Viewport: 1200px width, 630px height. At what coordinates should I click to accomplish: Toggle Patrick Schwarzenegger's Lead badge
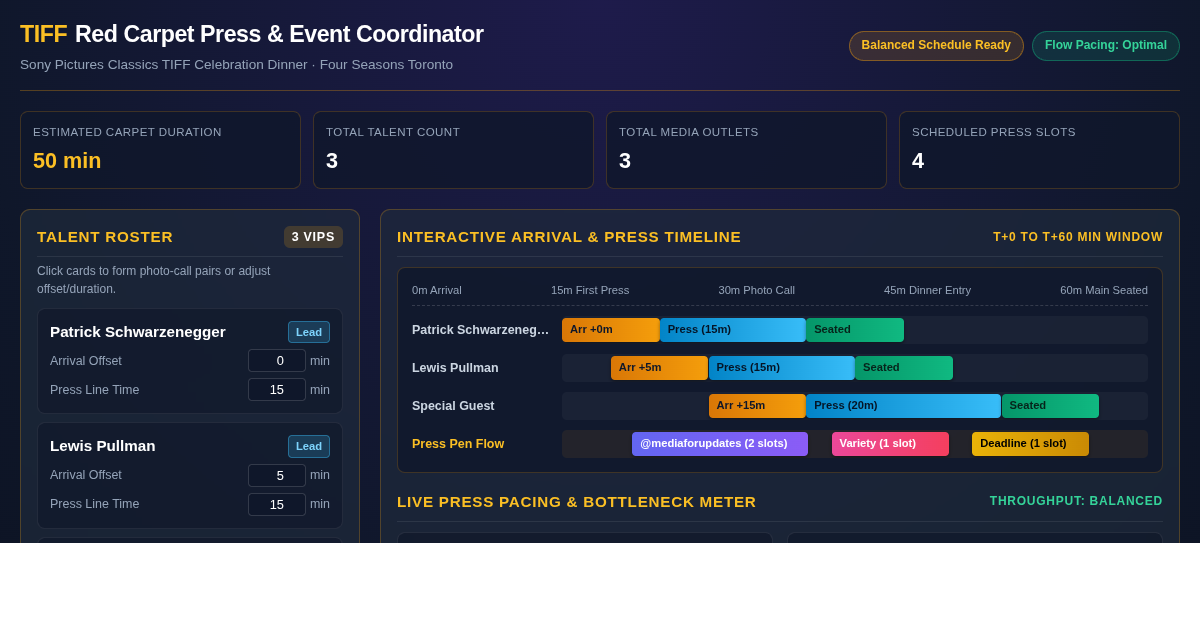[309, 332]
